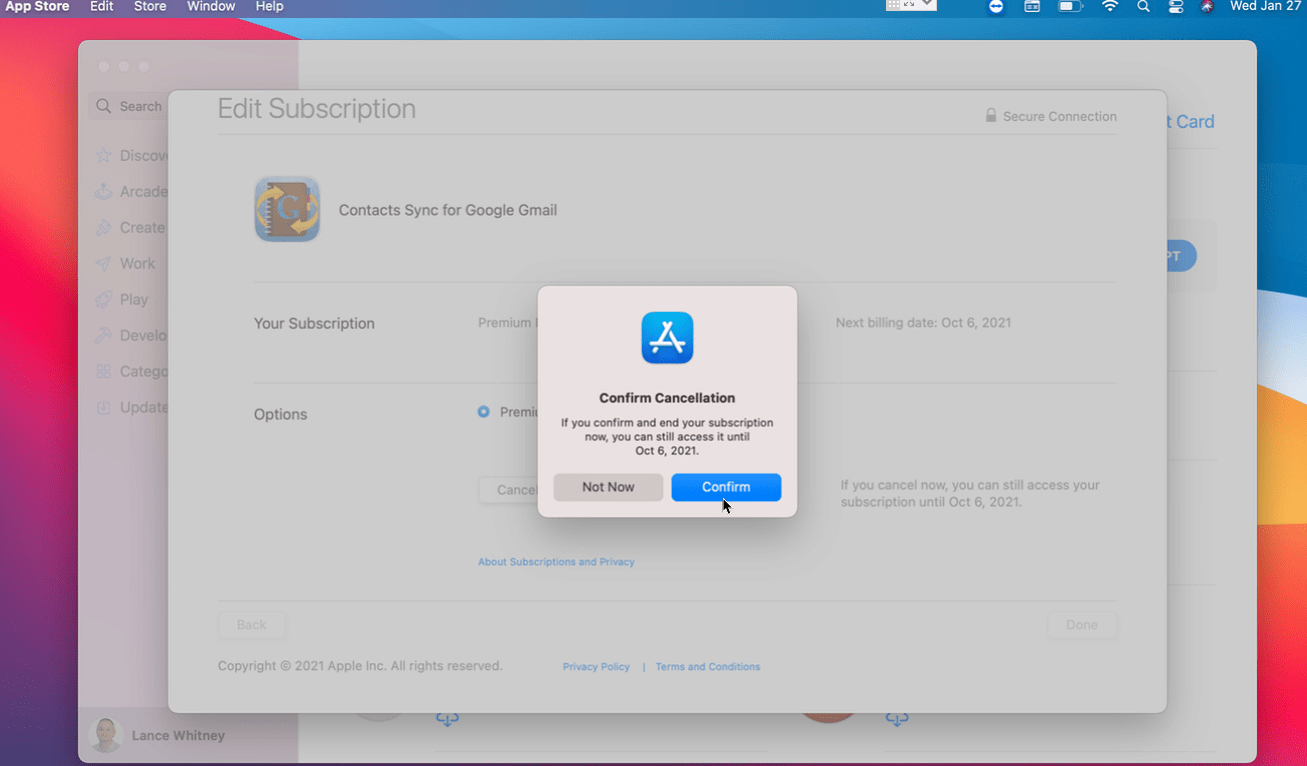Click the App Store sidebar Search field
Screen dimensions: 1307x766
[x=128, y=106]
